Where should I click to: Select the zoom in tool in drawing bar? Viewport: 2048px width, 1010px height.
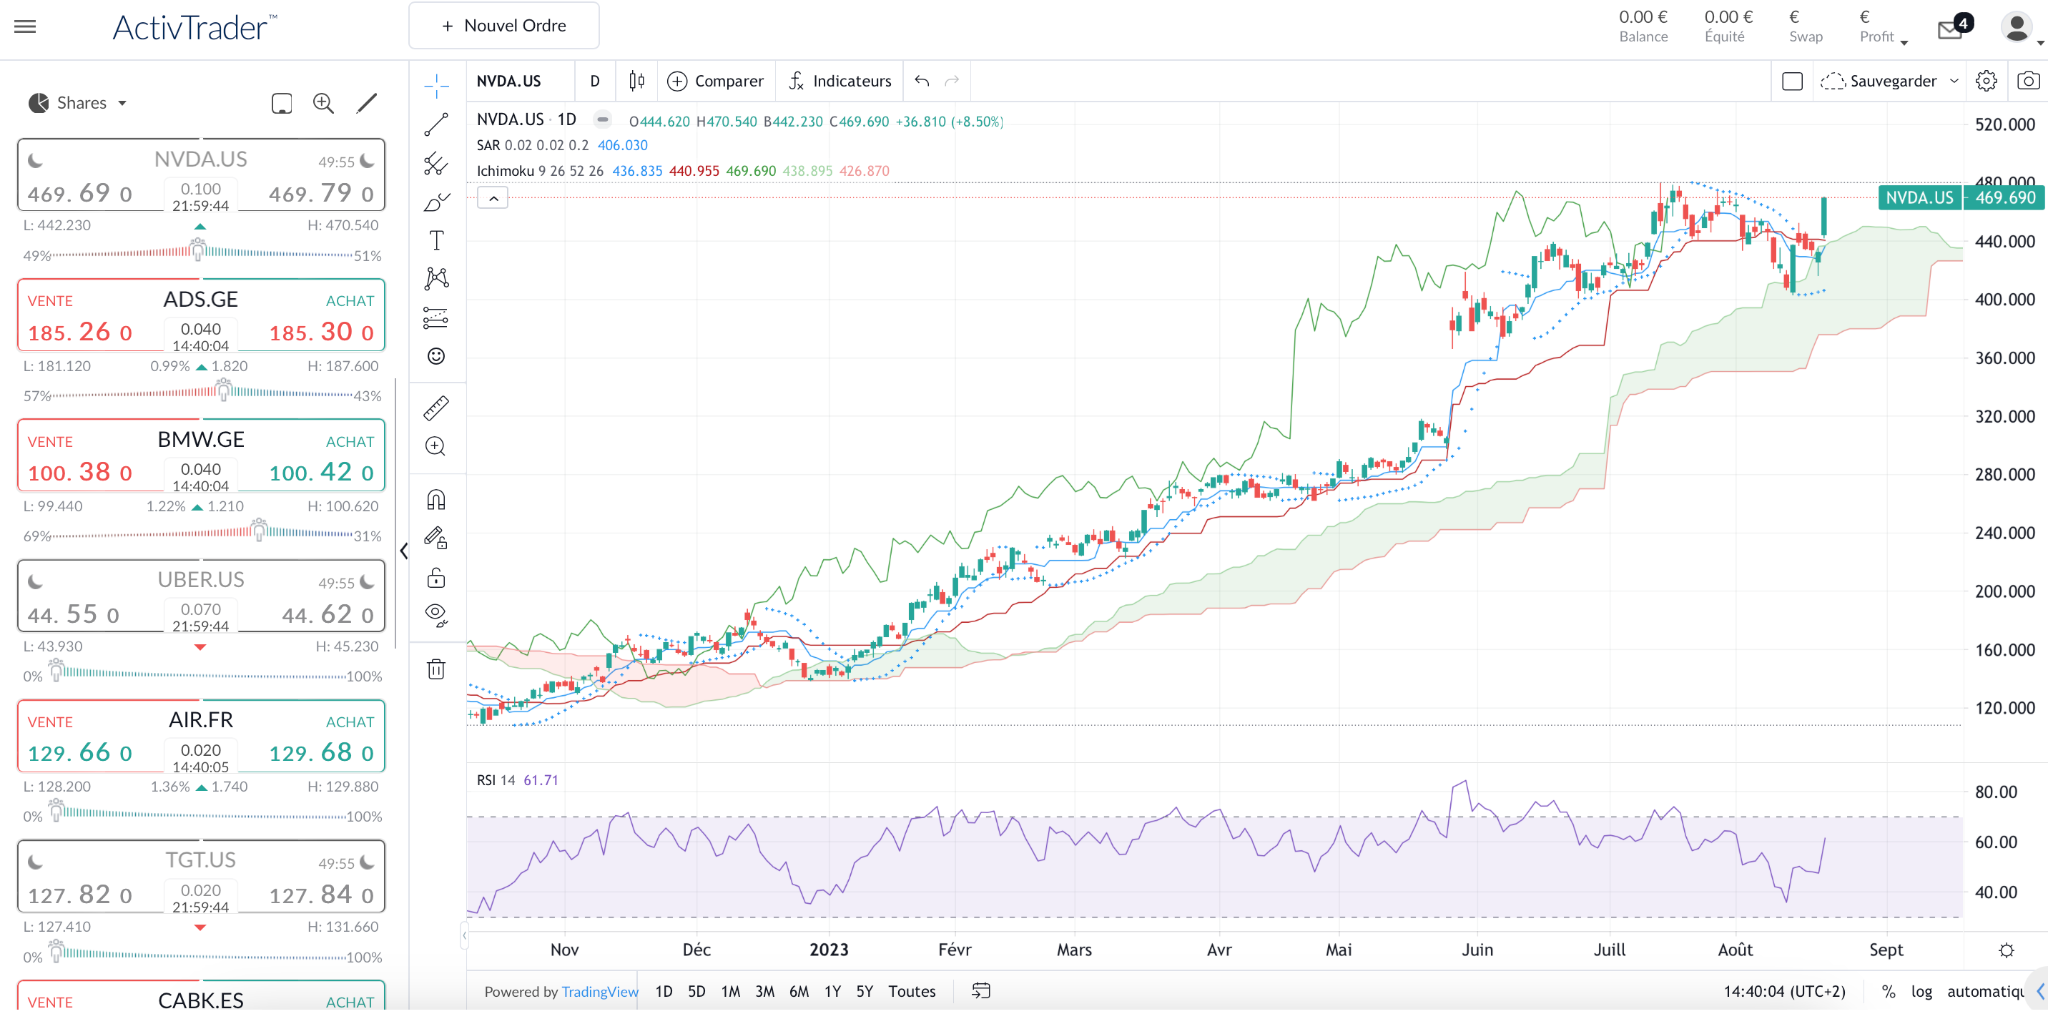click(436, 446)
